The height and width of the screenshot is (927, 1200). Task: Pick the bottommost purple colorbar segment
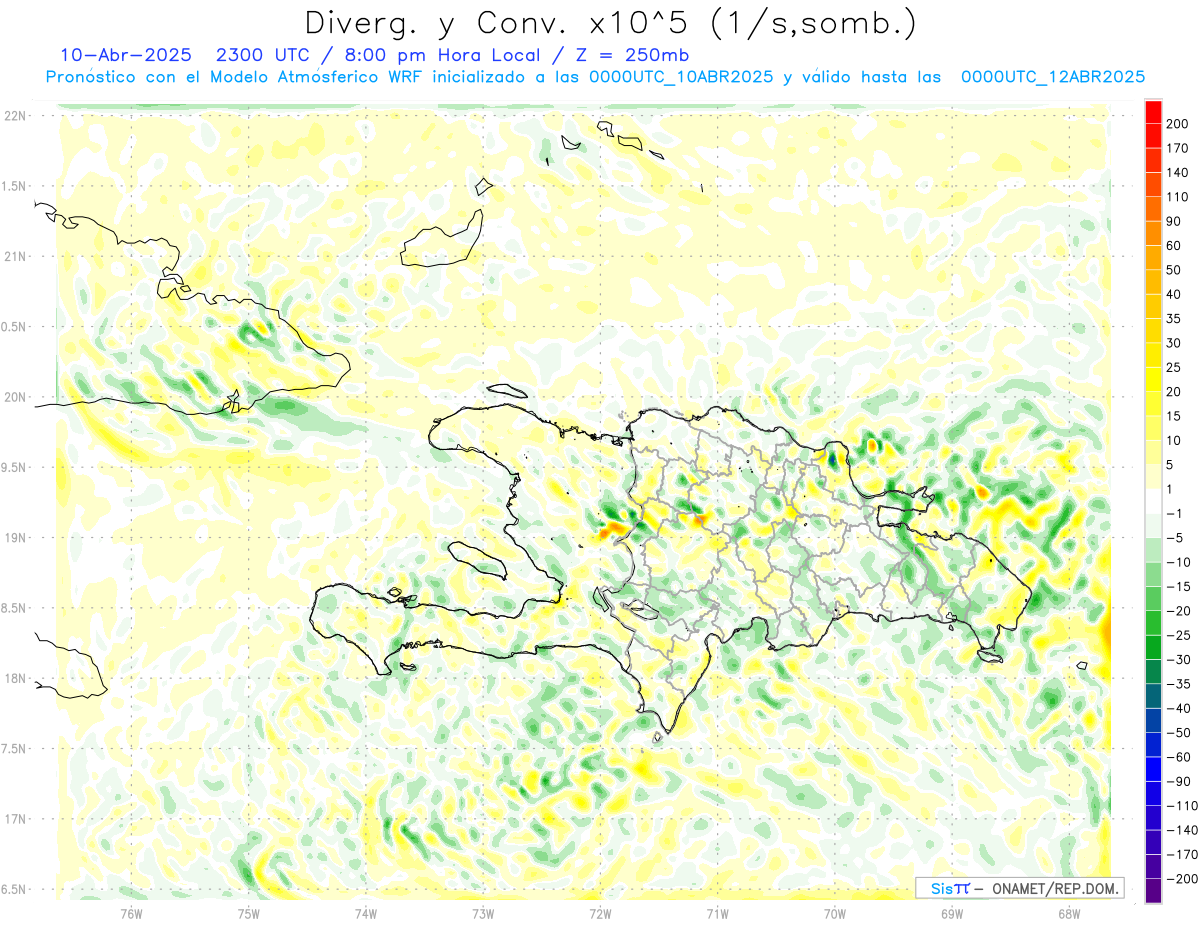click(x=1153, y=891)
